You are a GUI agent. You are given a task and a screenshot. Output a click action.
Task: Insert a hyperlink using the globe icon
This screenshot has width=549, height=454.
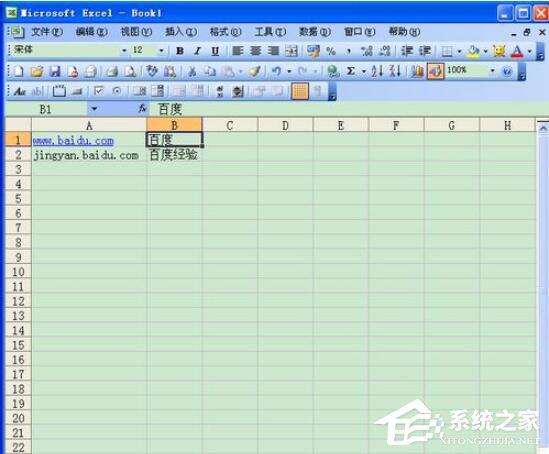coord(333,71)
